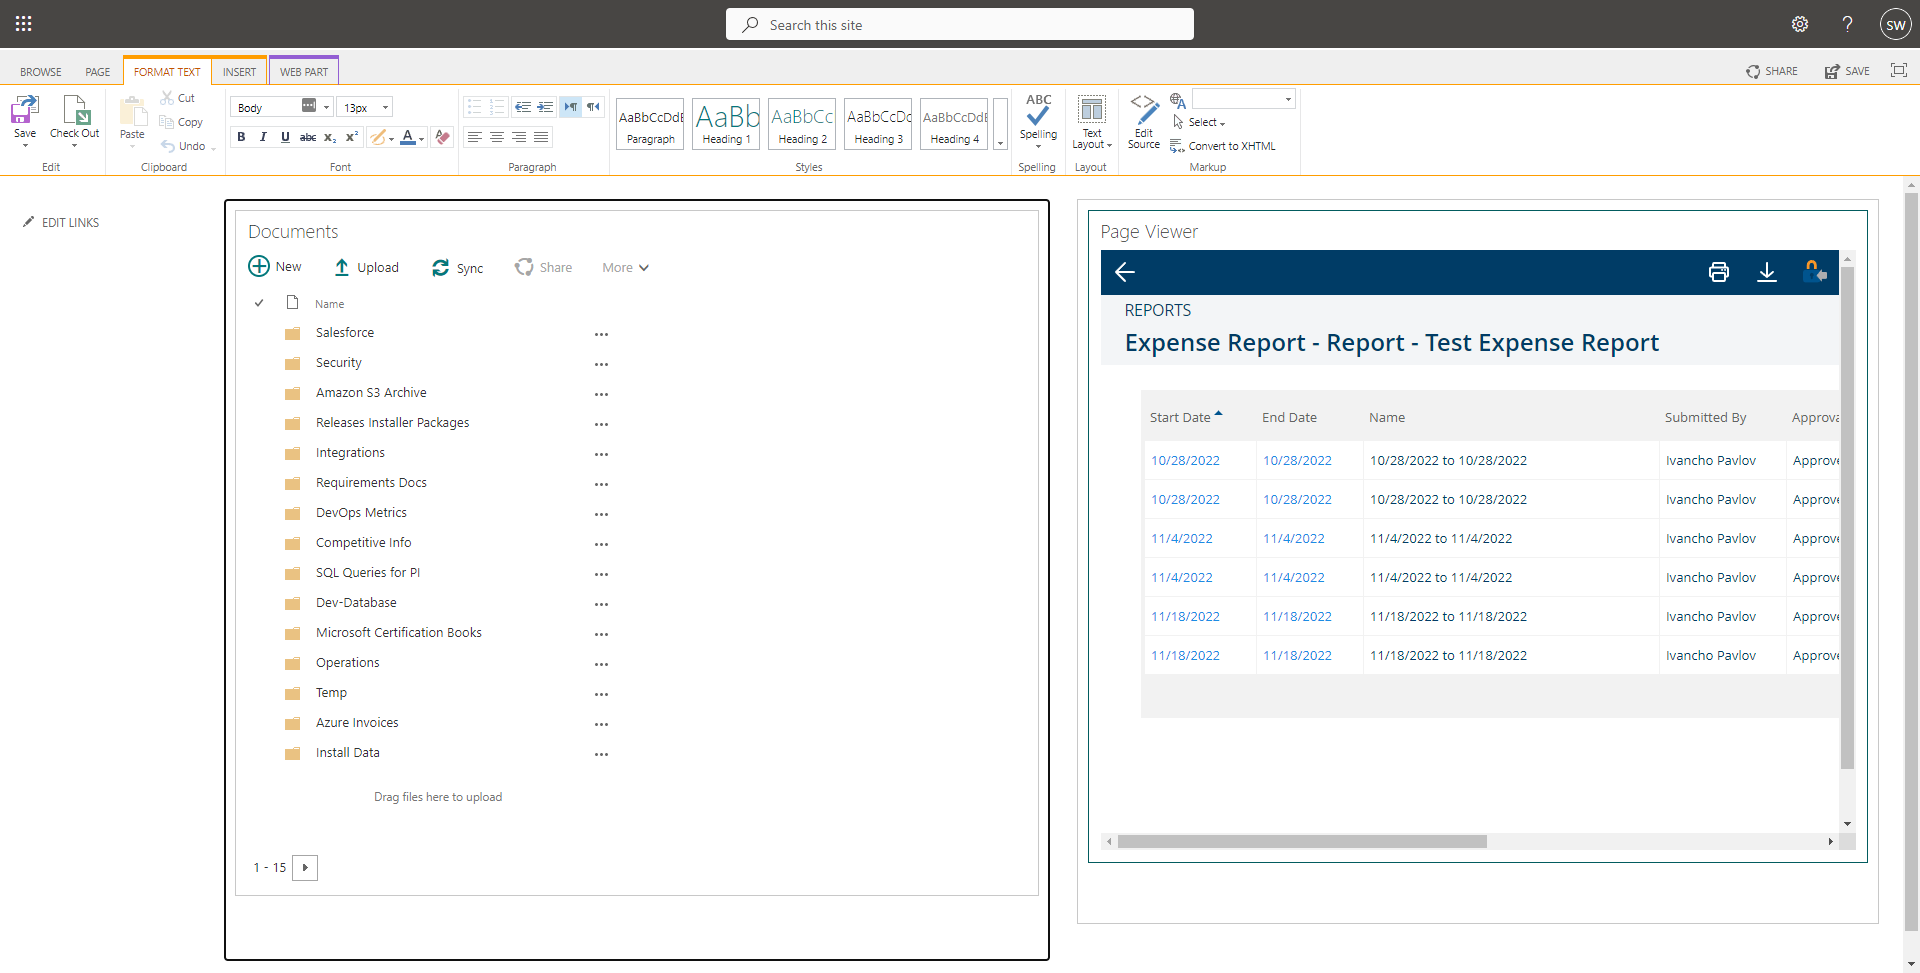Toggle underline formatting

285,137
